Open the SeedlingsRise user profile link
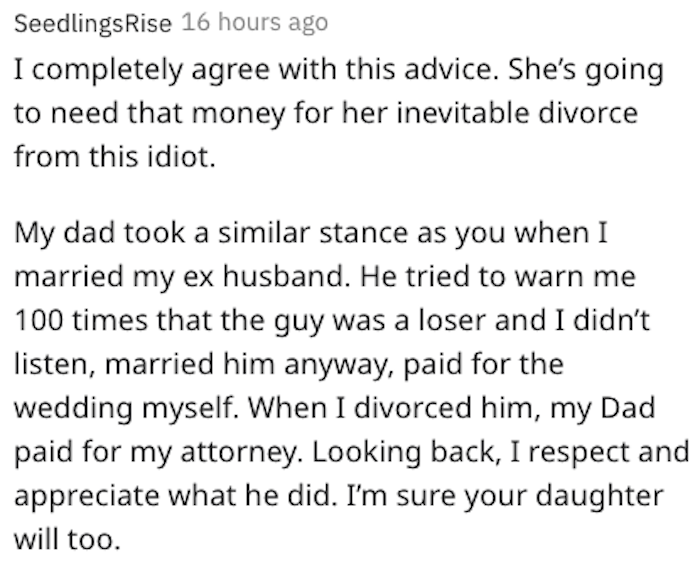This screenshot has width=700, height=568. (93, 23)
